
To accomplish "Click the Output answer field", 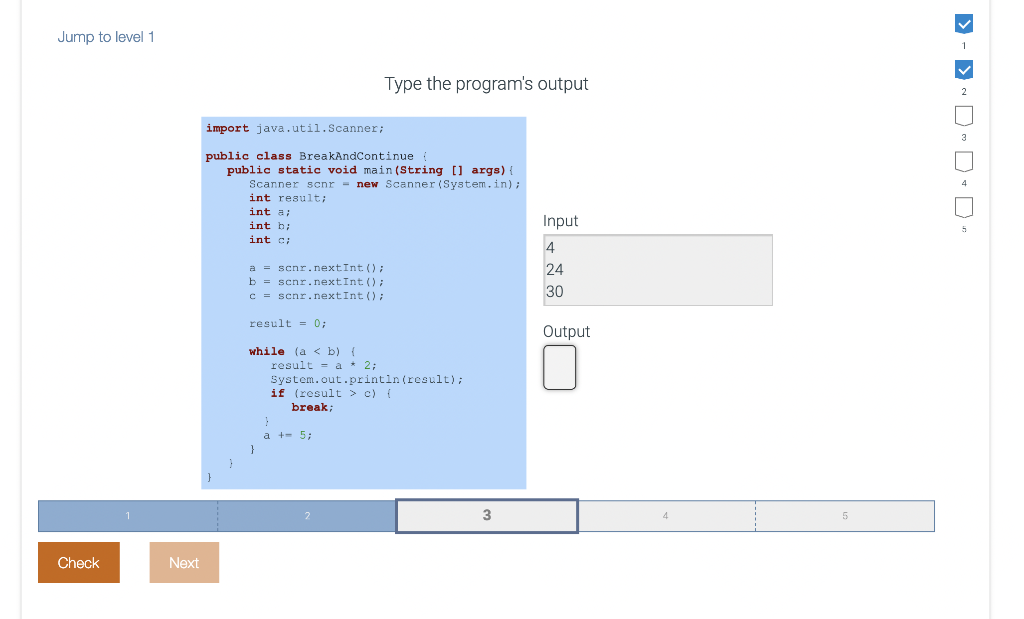I will [559, 367].
